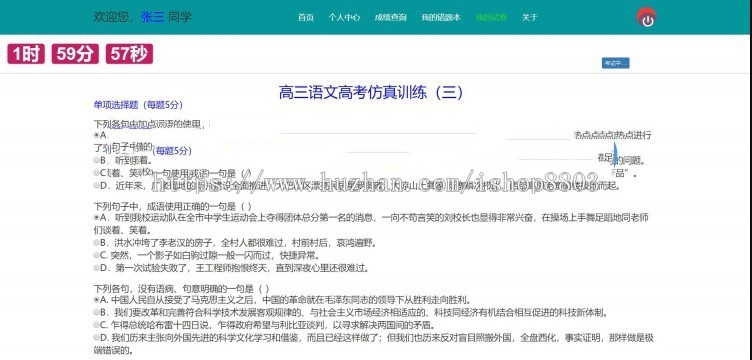Choose option C 突然，一个影子如白驹过隙

point(97,255)
